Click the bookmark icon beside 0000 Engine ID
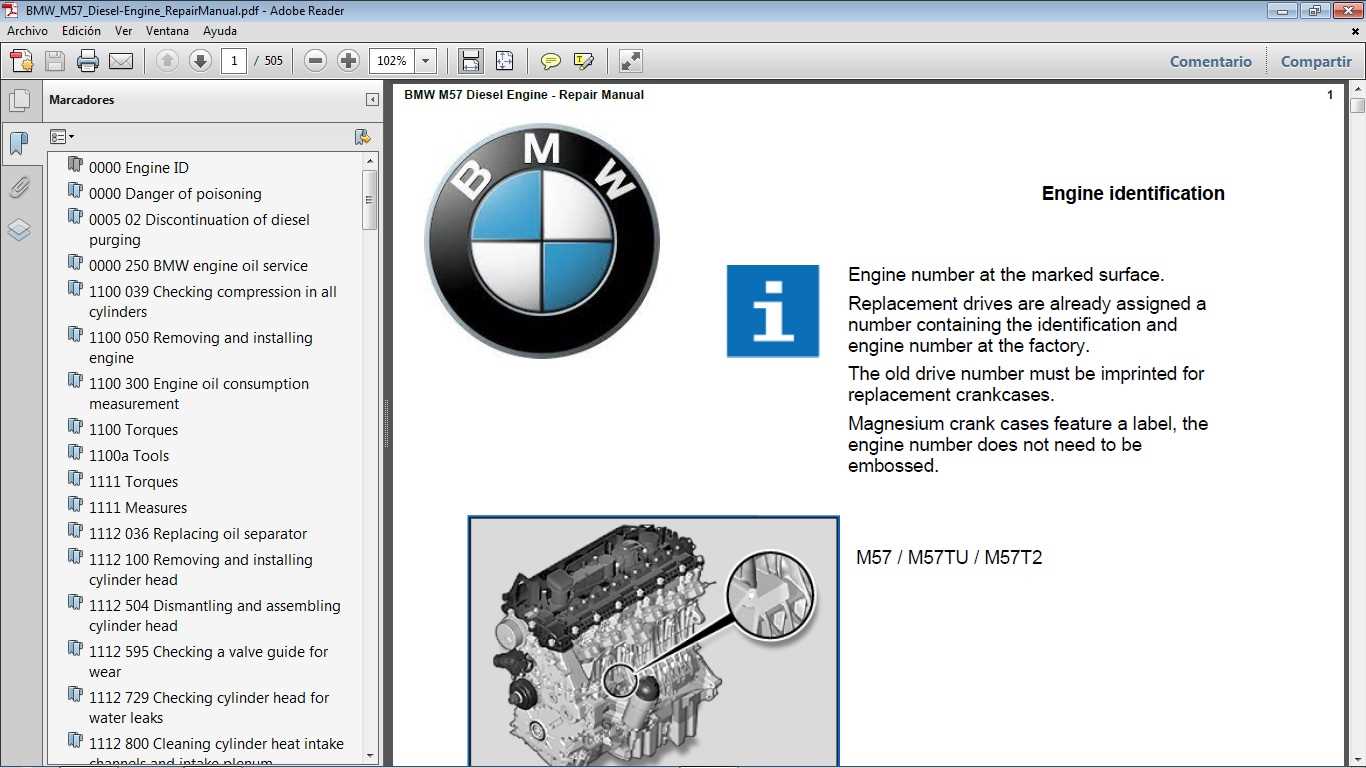 point(75,166)
